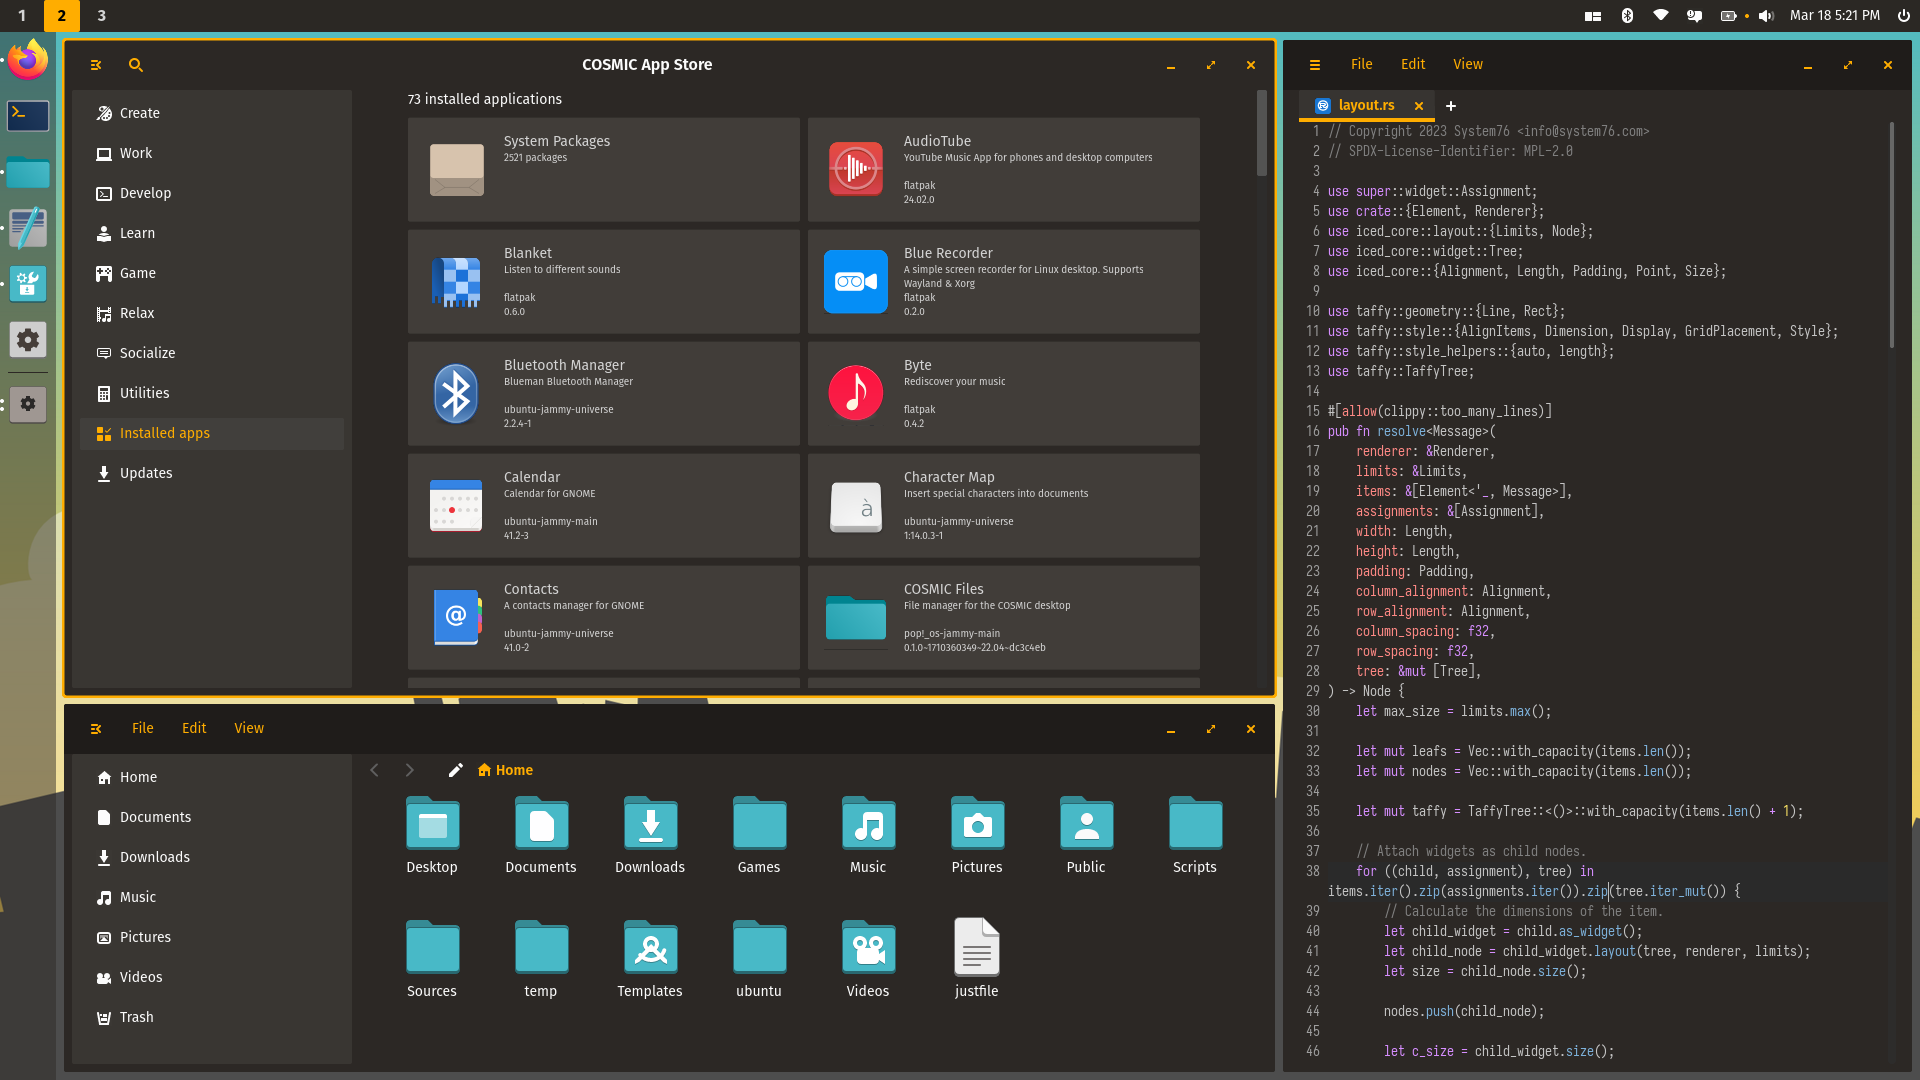Click the App Store list scrollbar
1920x1080 pixels.
tap(1261, 135)
